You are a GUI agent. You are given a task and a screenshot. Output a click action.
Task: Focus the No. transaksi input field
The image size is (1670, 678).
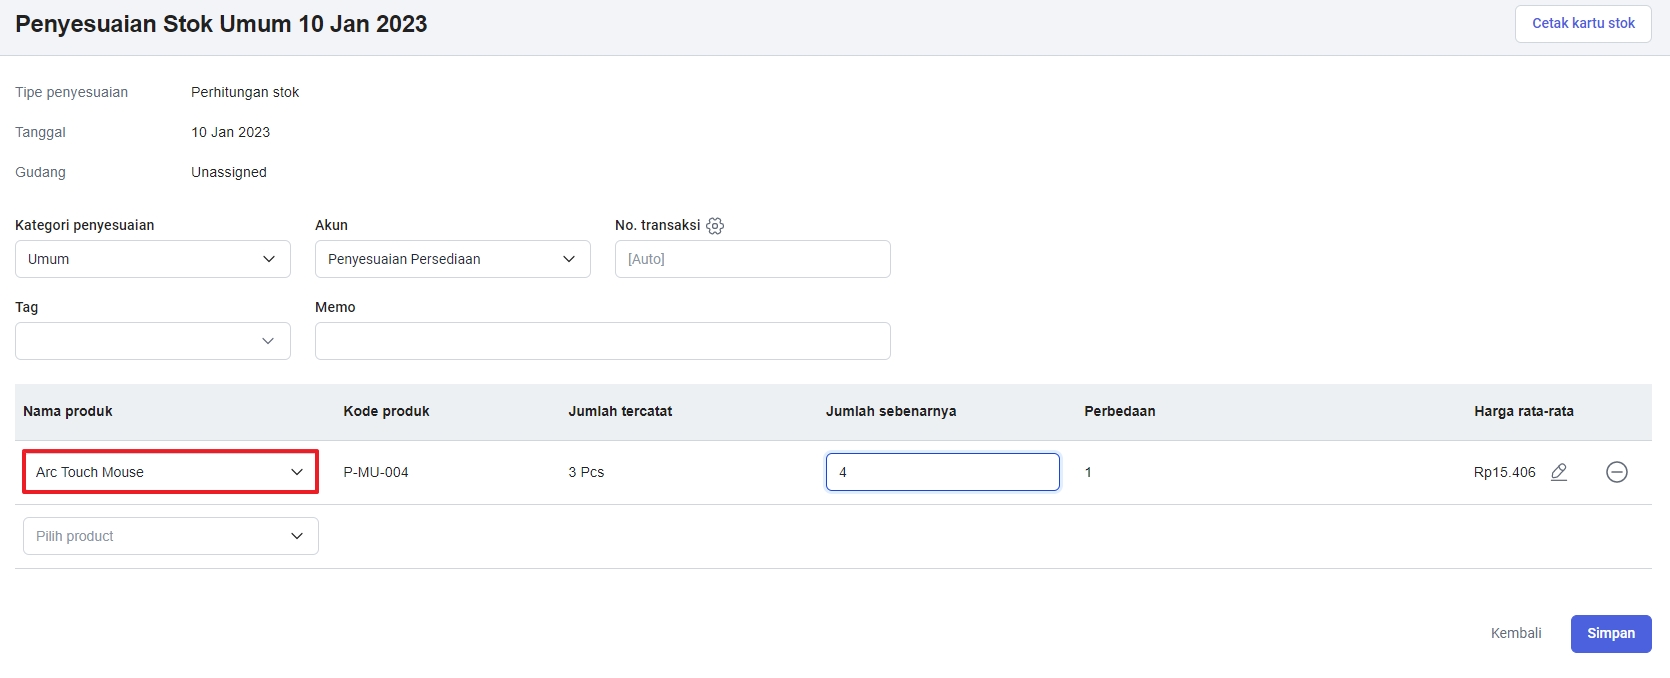coord(752,259)
